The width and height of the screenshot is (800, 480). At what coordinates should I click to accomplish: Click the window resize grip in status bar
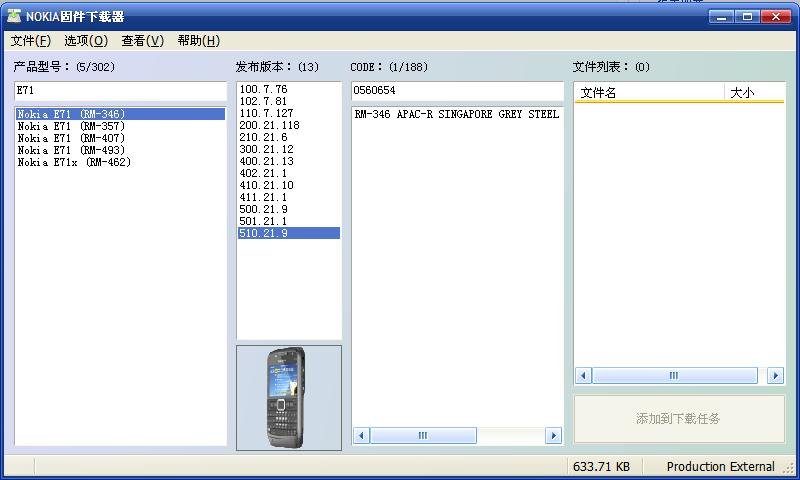click(791, 468)
